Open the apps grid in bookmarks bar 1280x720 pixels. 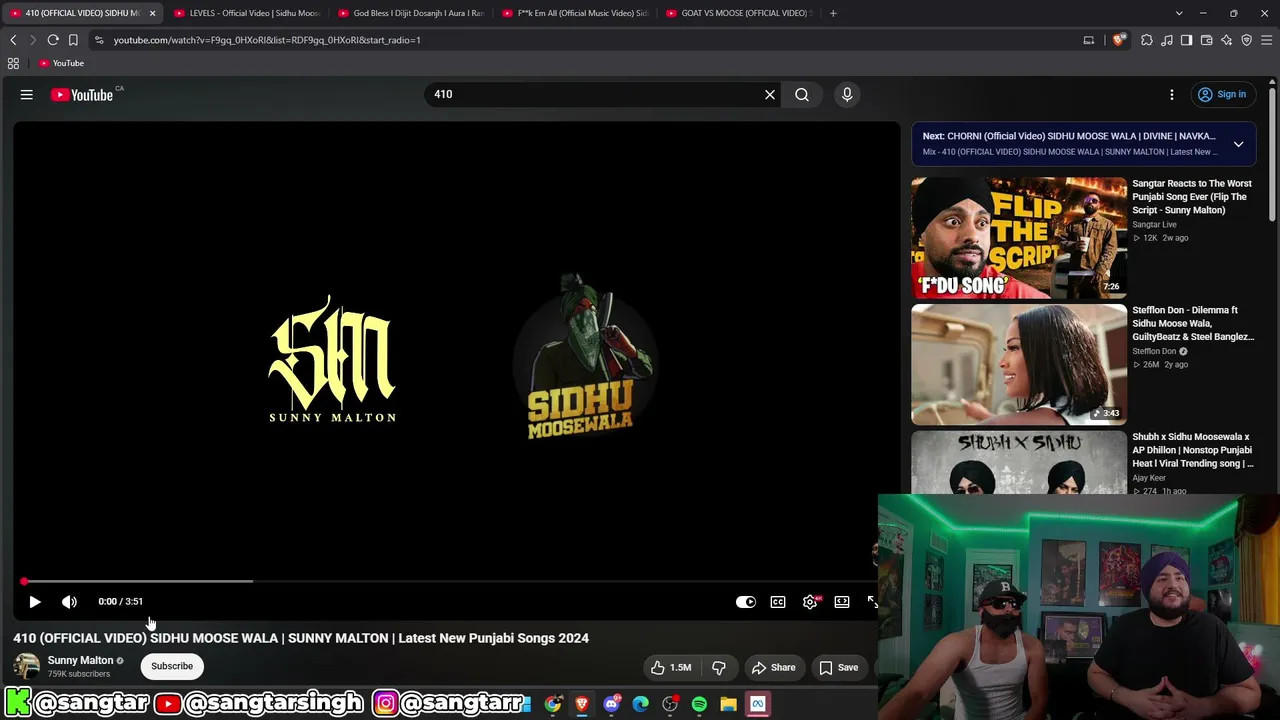point(13,63)
